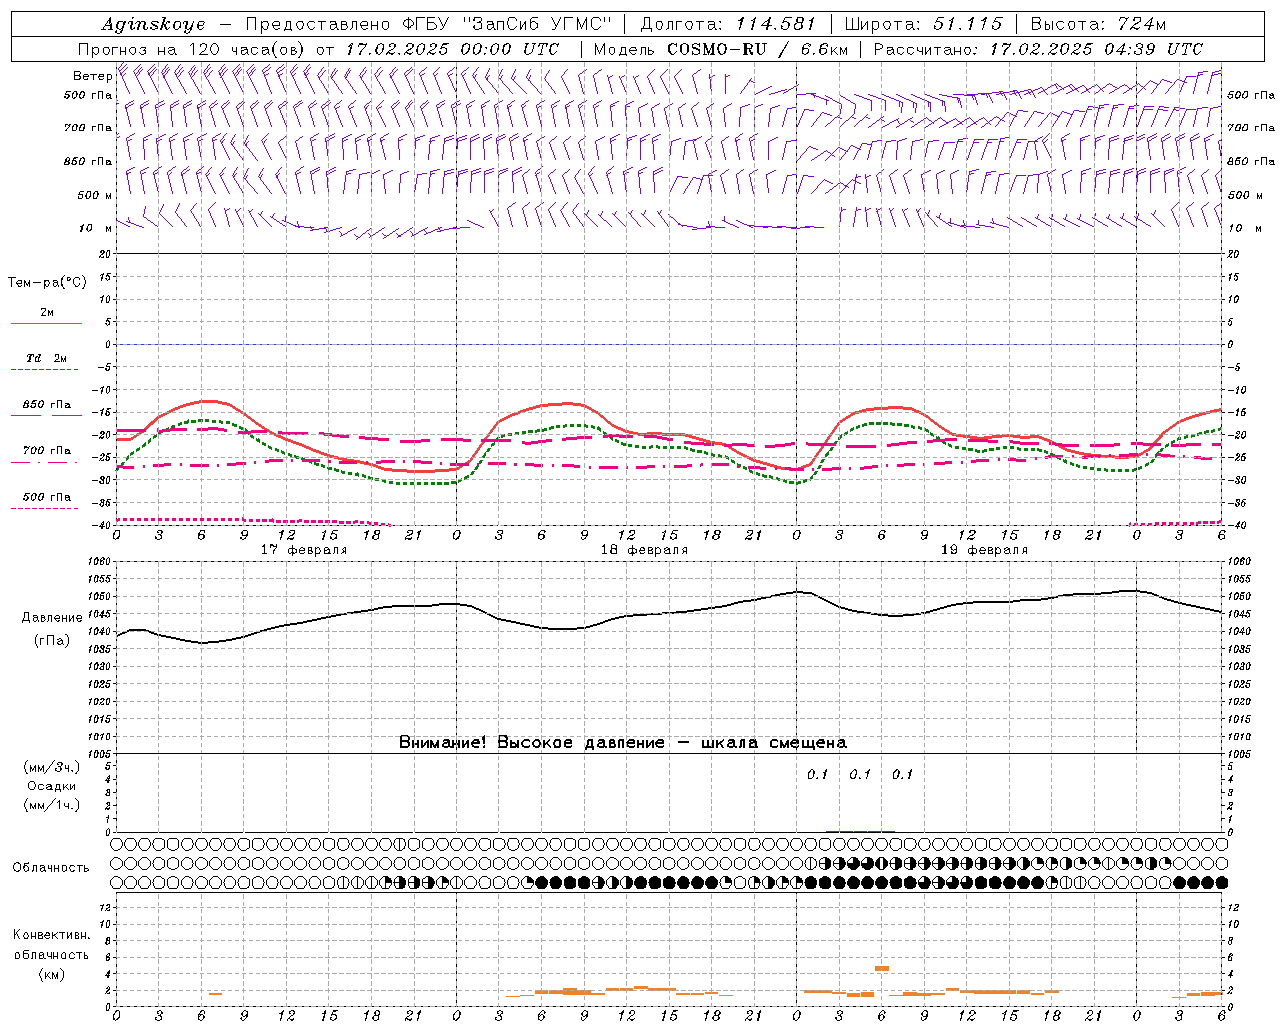Click the 17 февраля date label
Viewport: 1280px width, 1024px height.
[304, 550]
